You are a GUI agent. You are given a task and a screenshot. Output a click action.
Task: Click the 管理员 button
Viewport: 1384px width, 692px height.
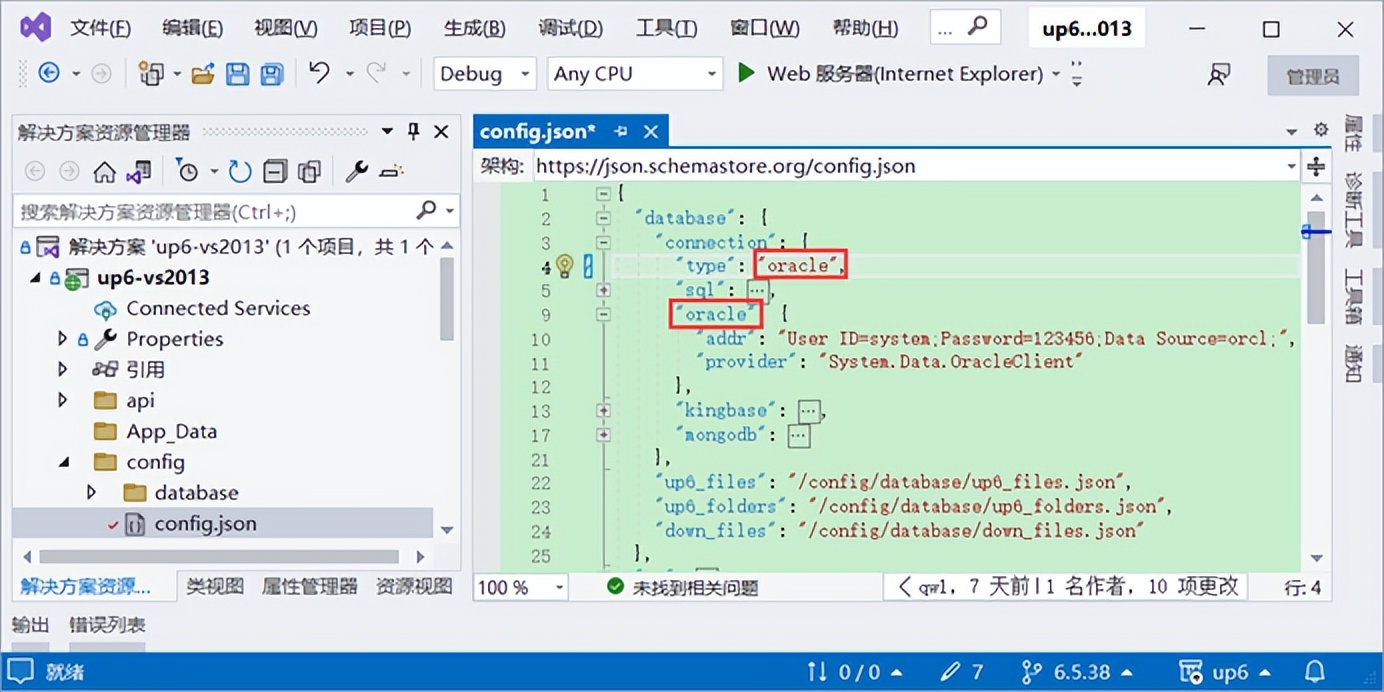tap(1312, 75)
